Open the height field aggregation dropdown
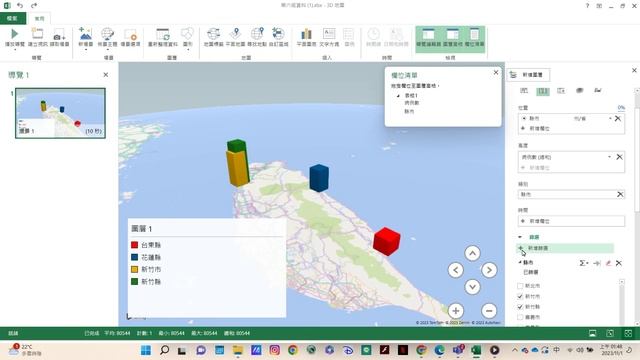The width and height of the screenshot is (640, 360). click(x=609, y=157)
